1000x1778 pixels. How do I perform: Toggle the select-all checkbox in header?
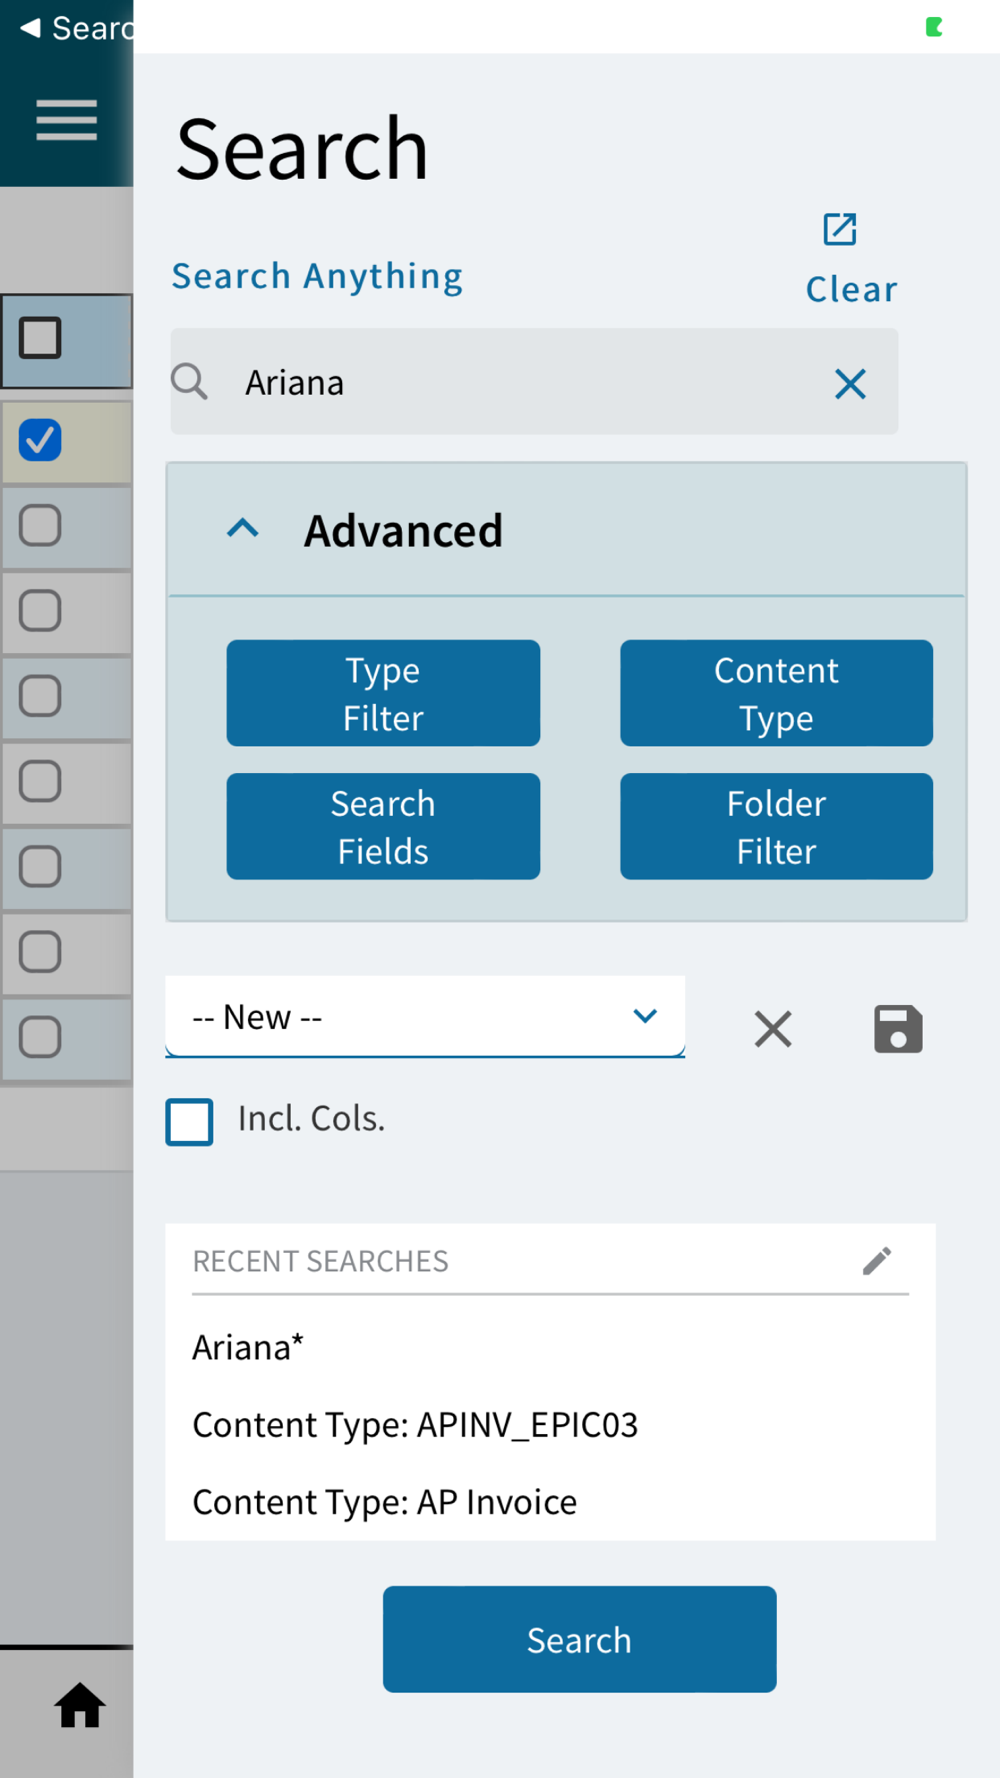coord(40,338)
